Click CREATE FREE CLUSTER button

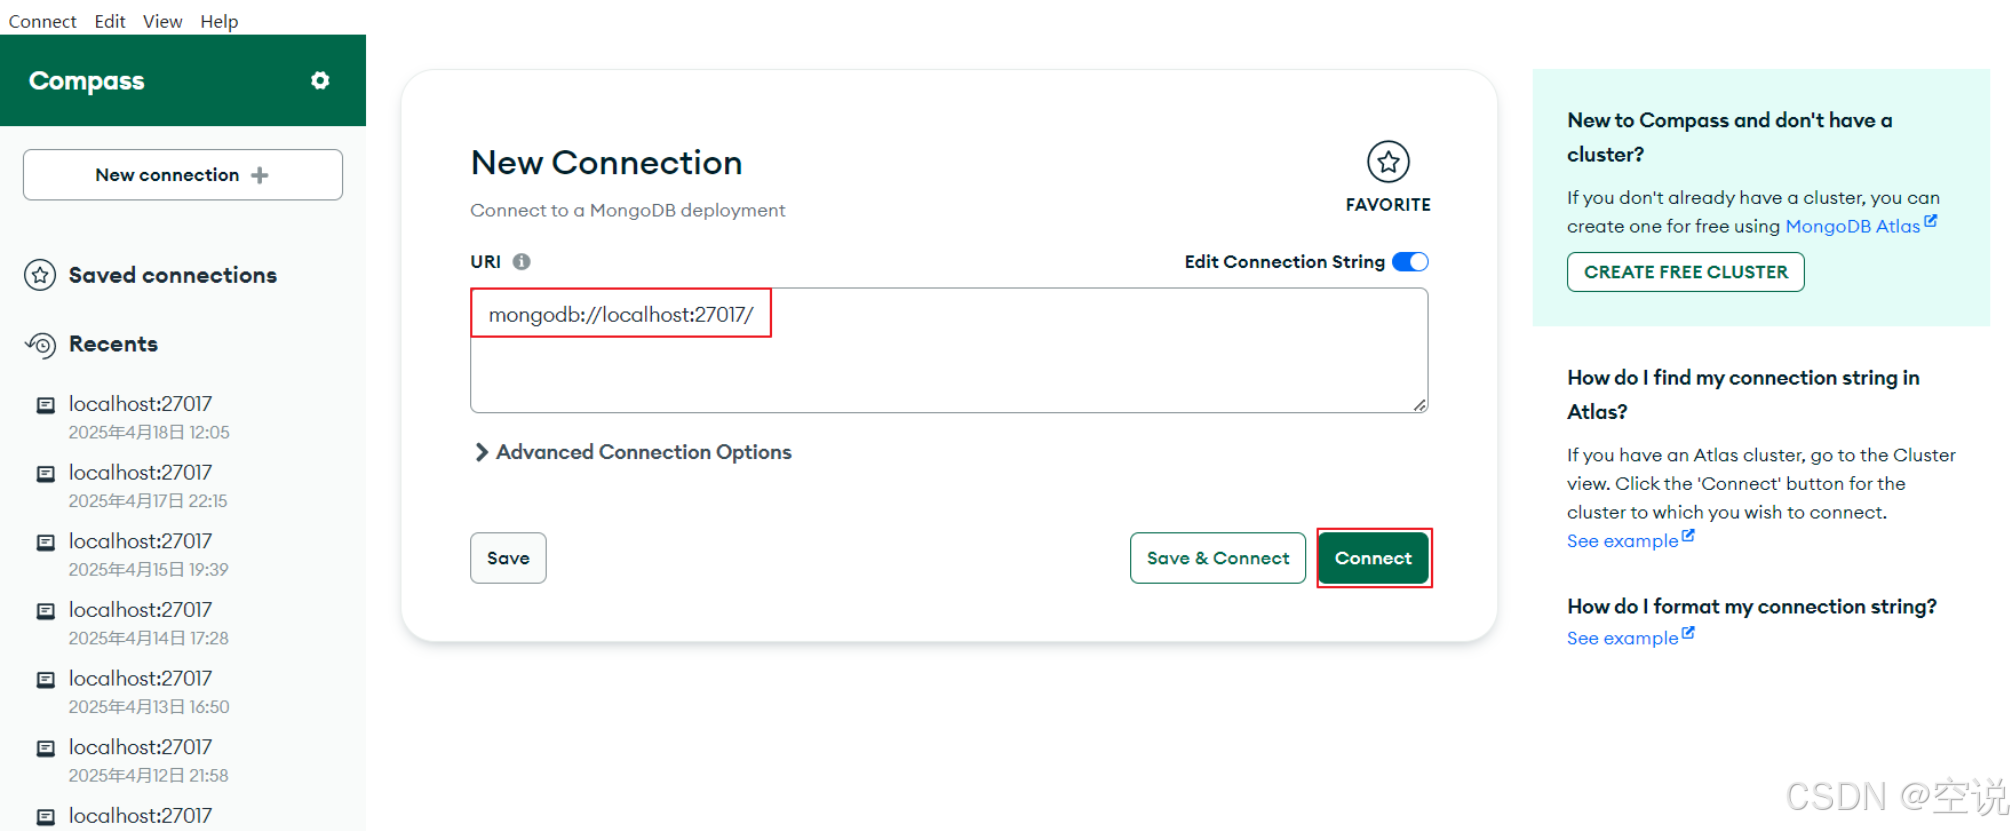click(1685, 272)
